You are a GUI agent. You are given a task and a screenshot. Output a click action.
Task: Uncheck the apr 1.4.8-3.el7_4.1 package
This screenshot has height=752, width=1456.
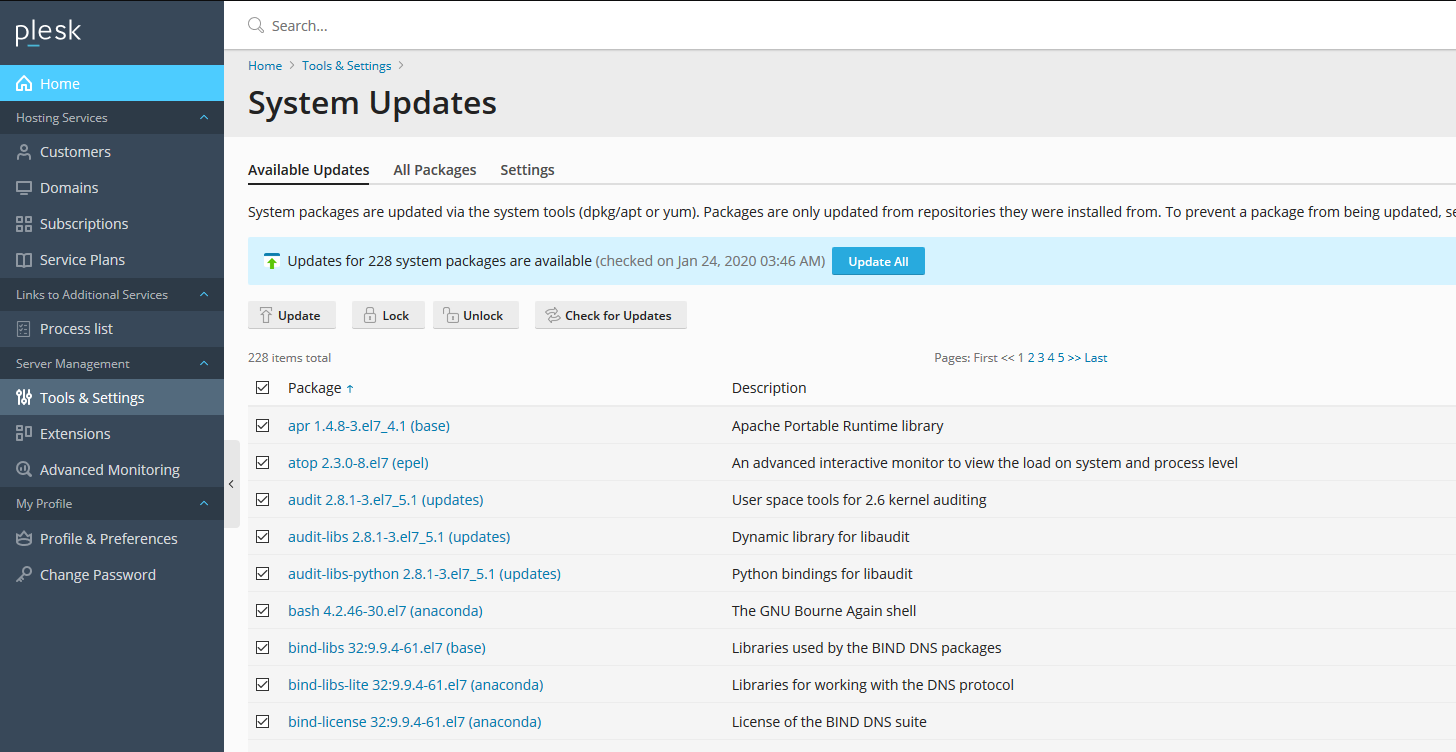pyautogui.click(x=263, y=426)
